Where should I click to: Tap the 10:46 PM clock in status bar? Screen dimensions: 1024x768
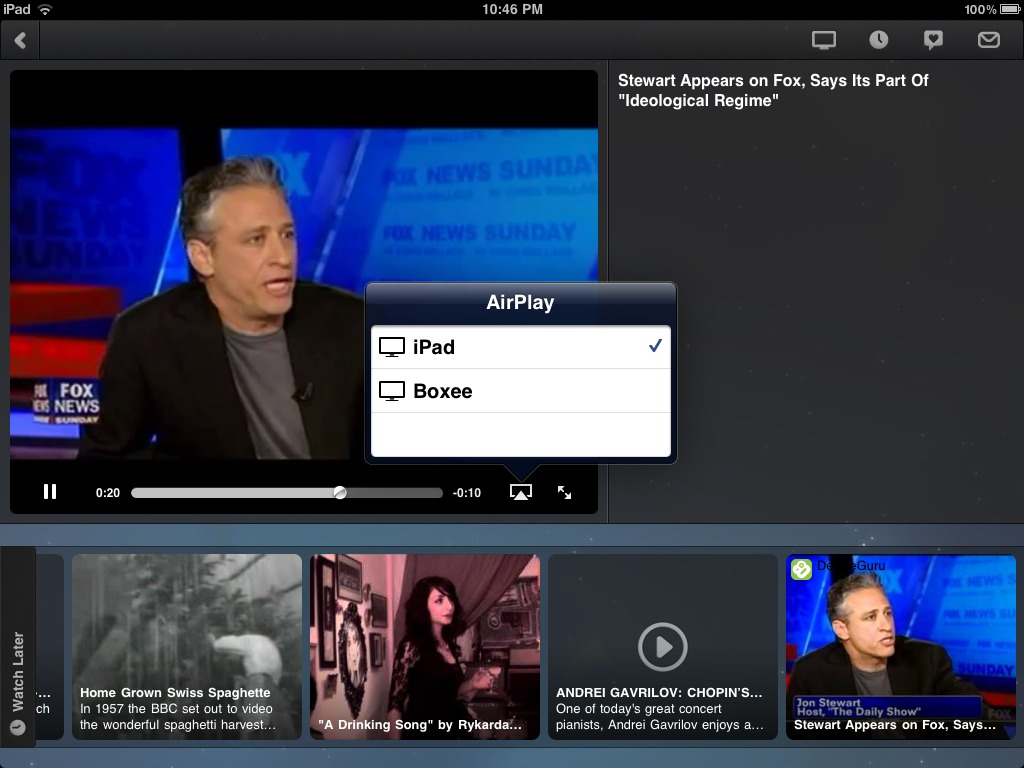coord(512,9)
